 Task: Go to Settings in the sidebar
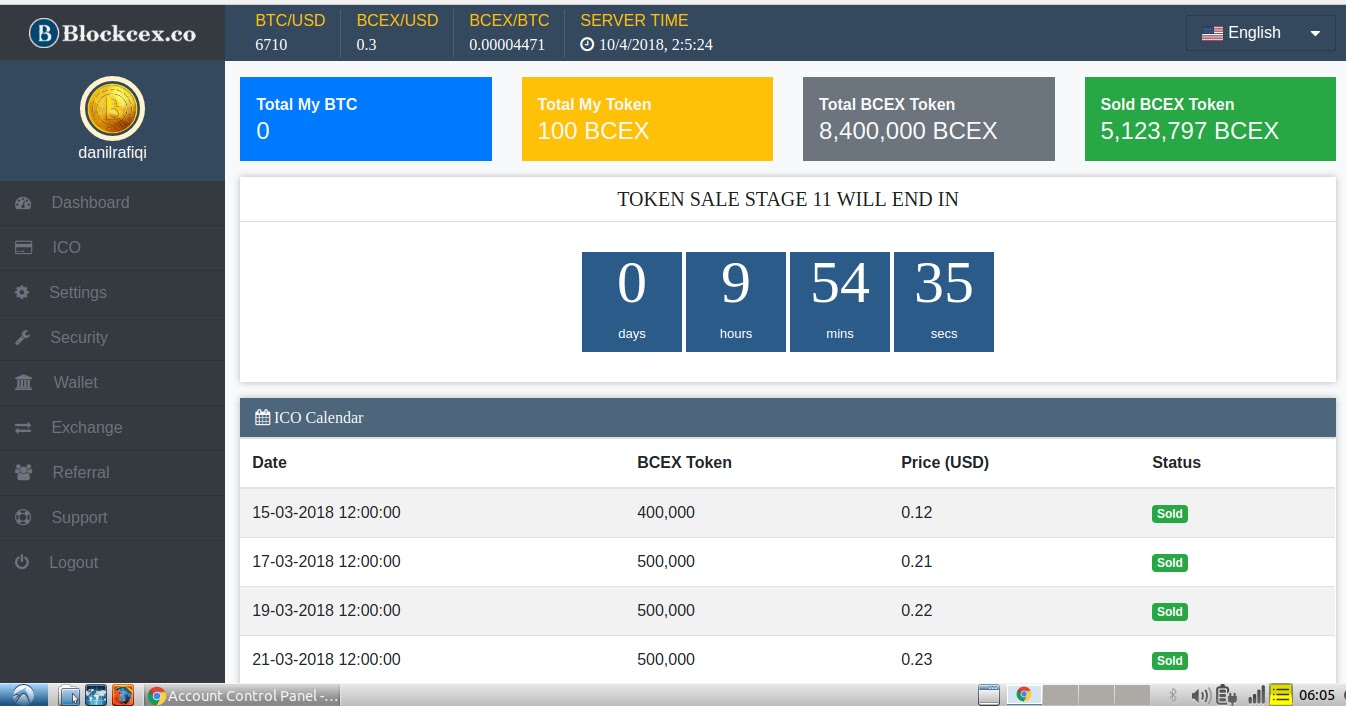[112, 293]
